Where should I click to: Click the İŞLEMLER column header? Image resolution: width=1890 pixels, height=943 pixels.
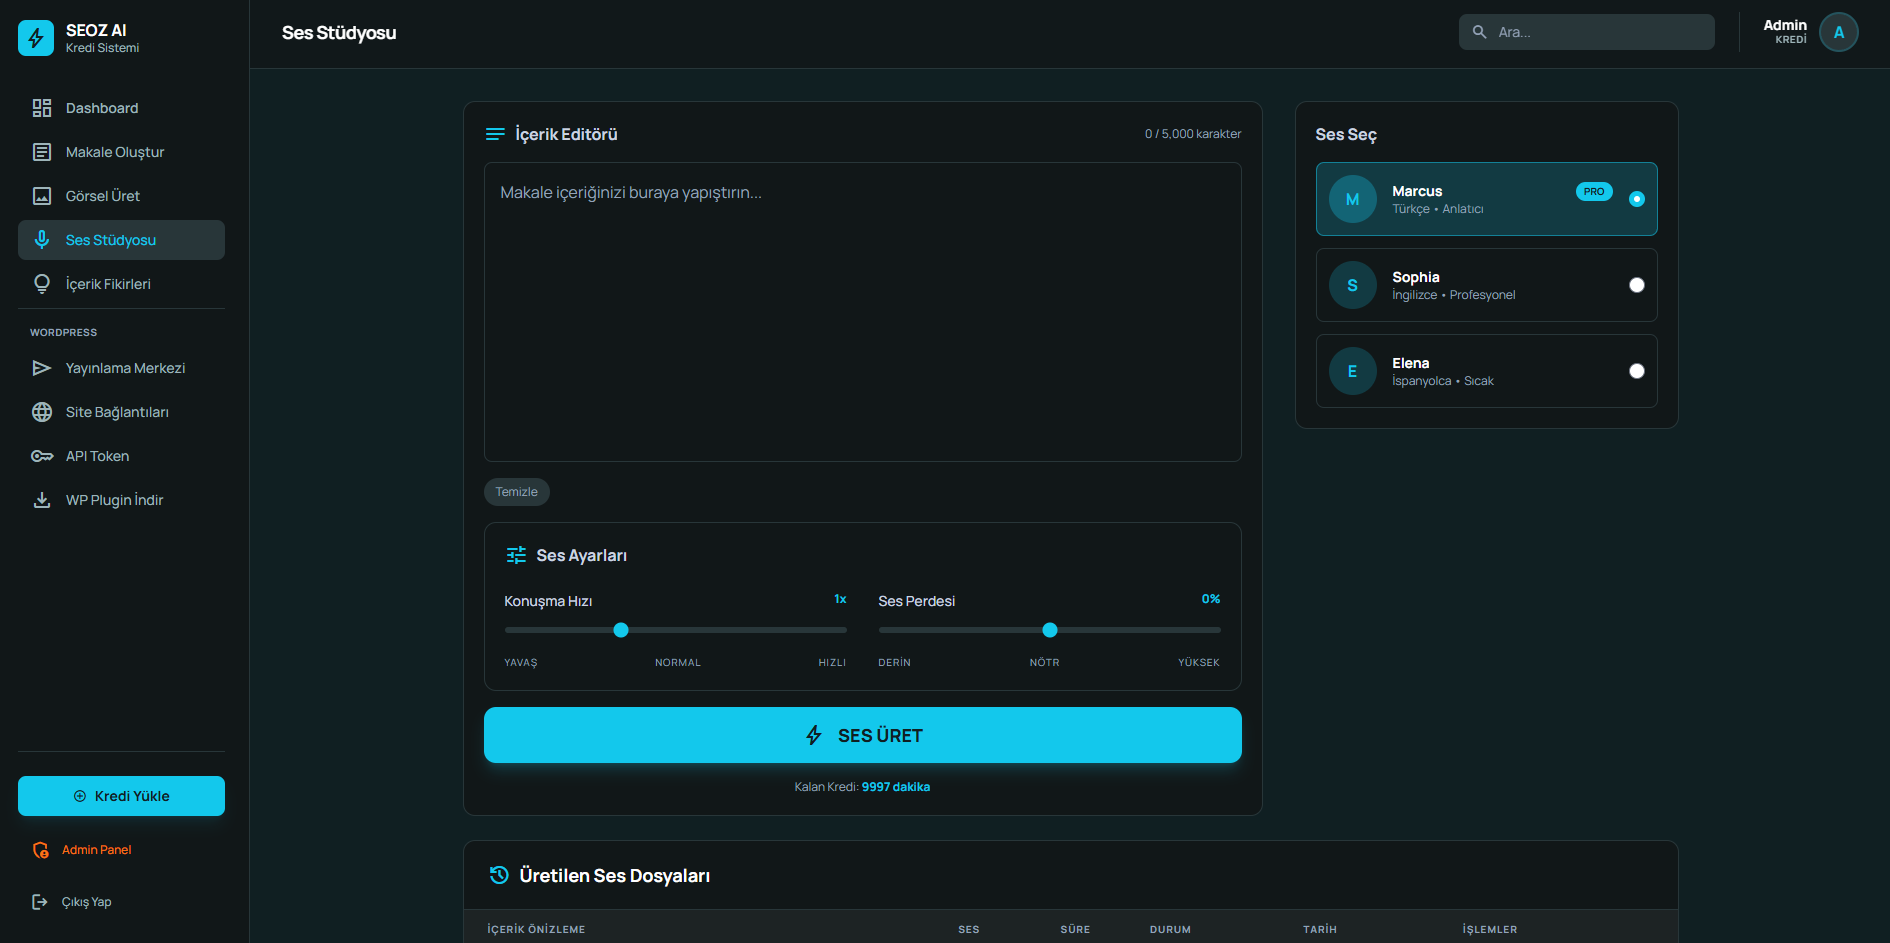tap(1490, 929)
